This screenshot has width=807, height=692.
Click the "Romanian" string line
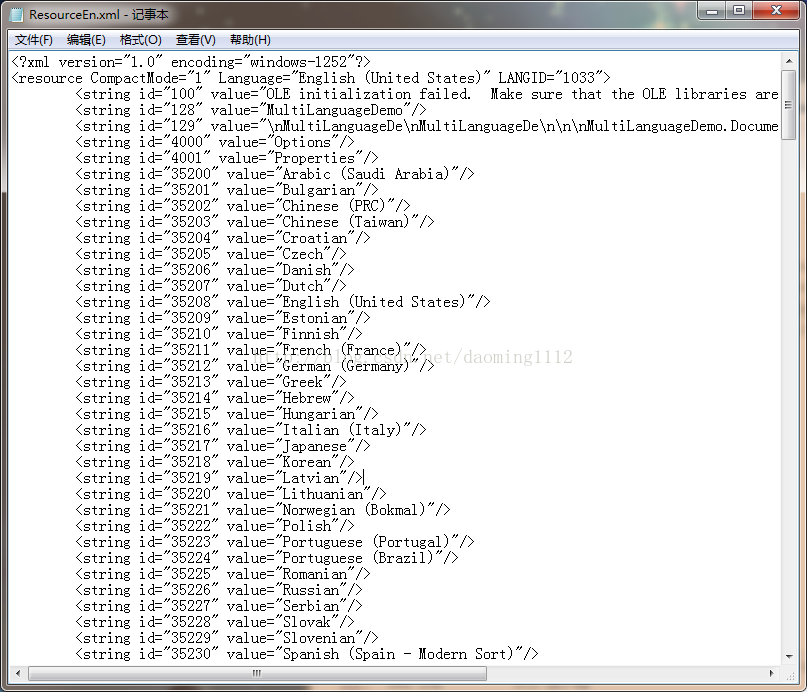pos(223,573)
